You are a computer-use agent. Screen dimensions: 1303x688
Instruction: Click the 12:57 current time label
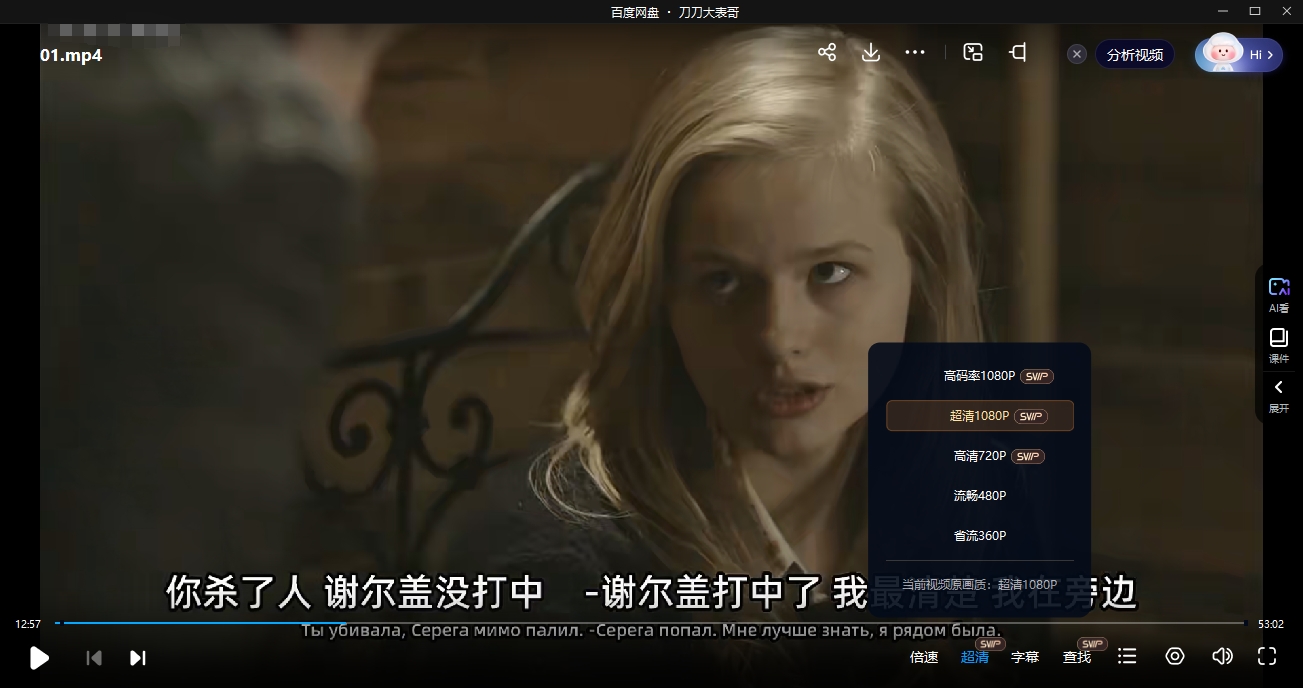[28, 624]
